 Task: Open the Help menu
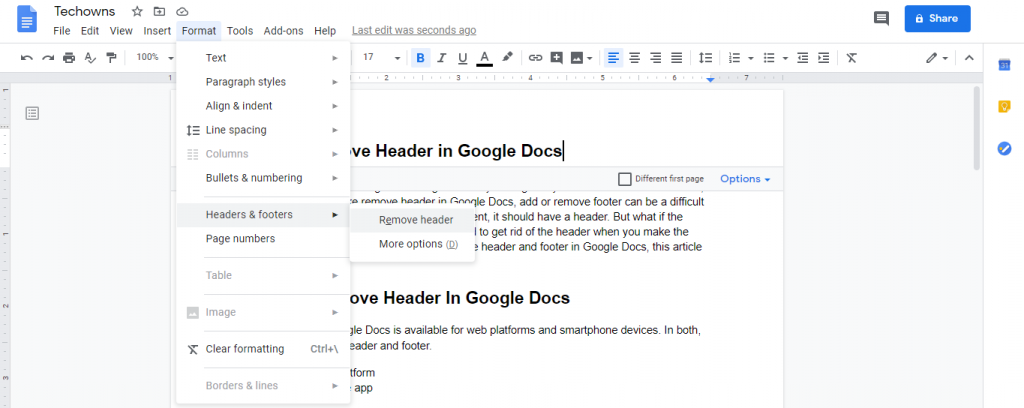[325, 31]
